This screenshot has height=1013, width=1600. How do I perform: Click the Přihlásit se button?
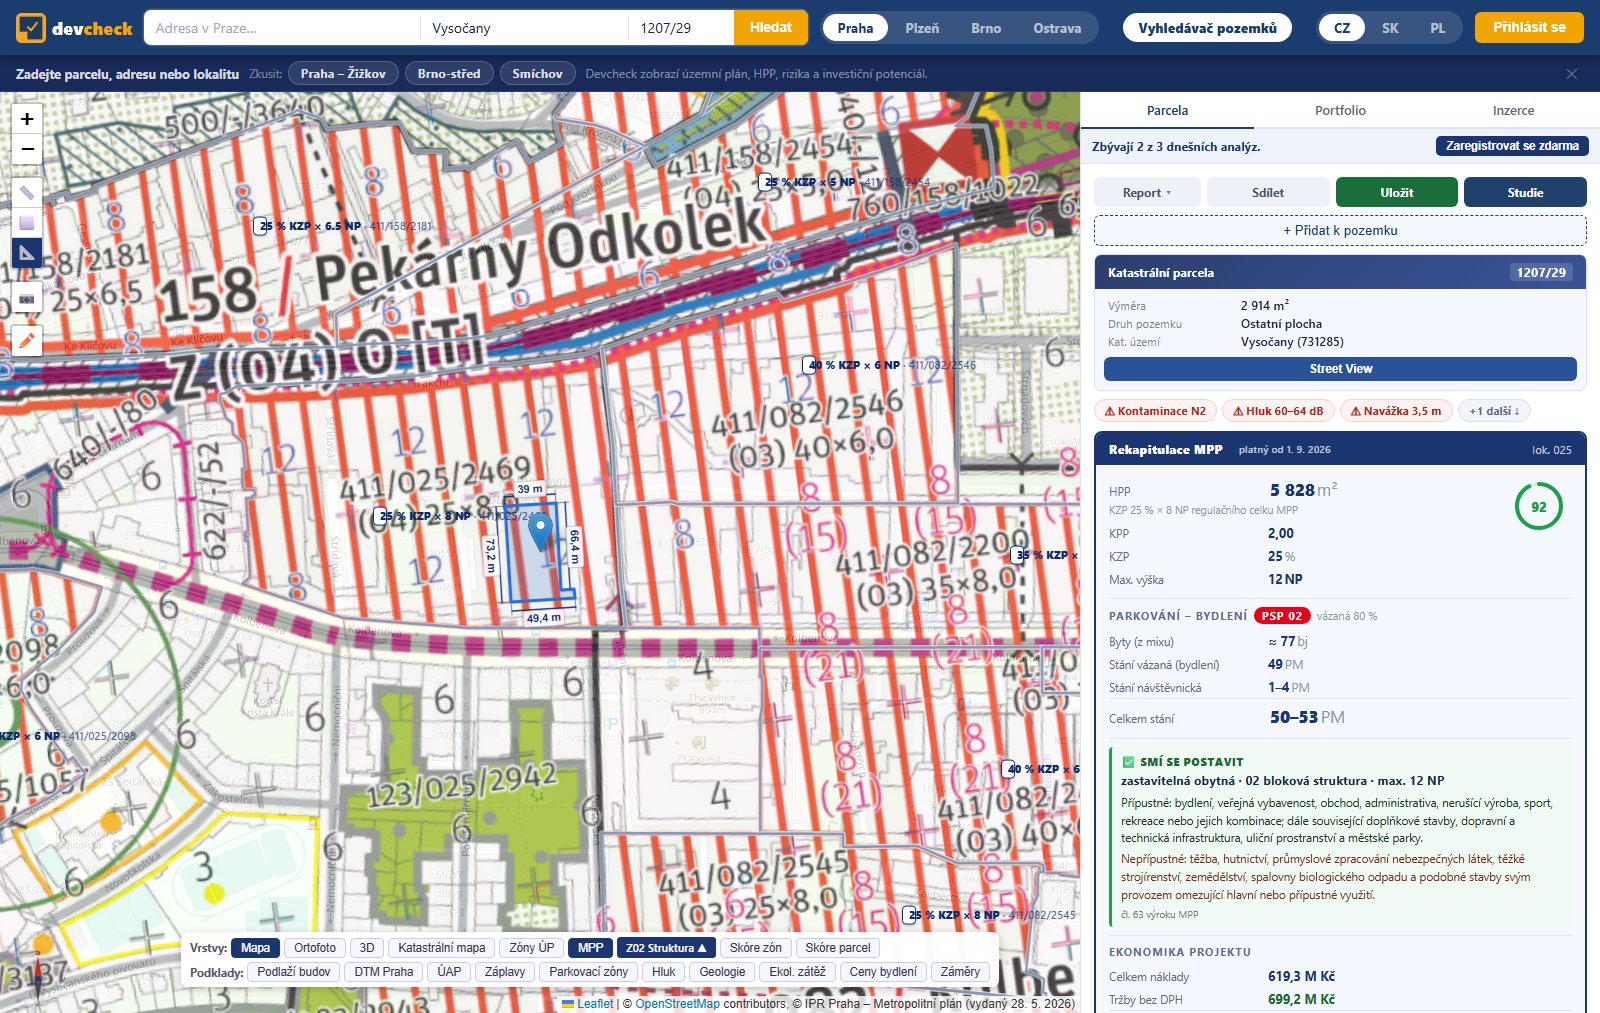pyautogui.click(x=1529, y=28)
